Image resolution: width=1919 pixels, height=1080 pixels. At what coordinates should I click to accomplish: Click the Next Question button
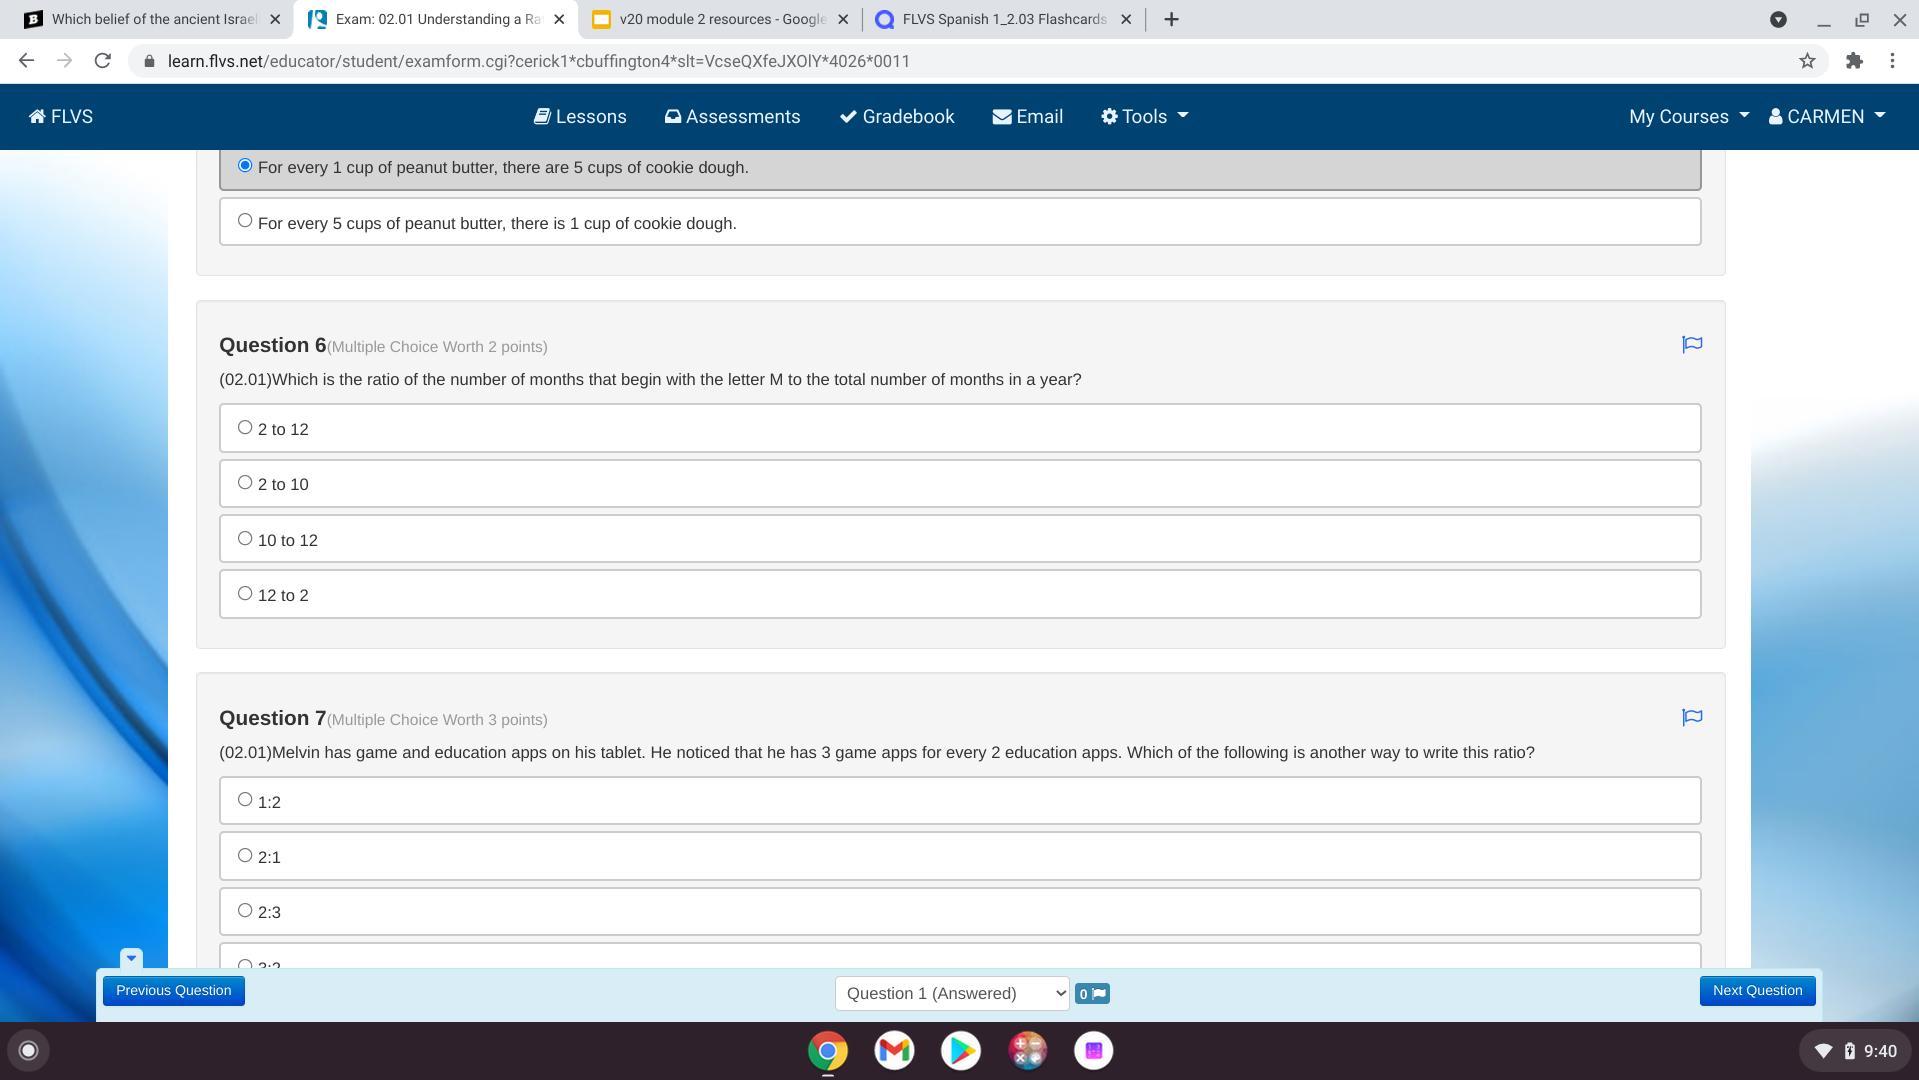pyautogui.click(x=1757, y=991)
